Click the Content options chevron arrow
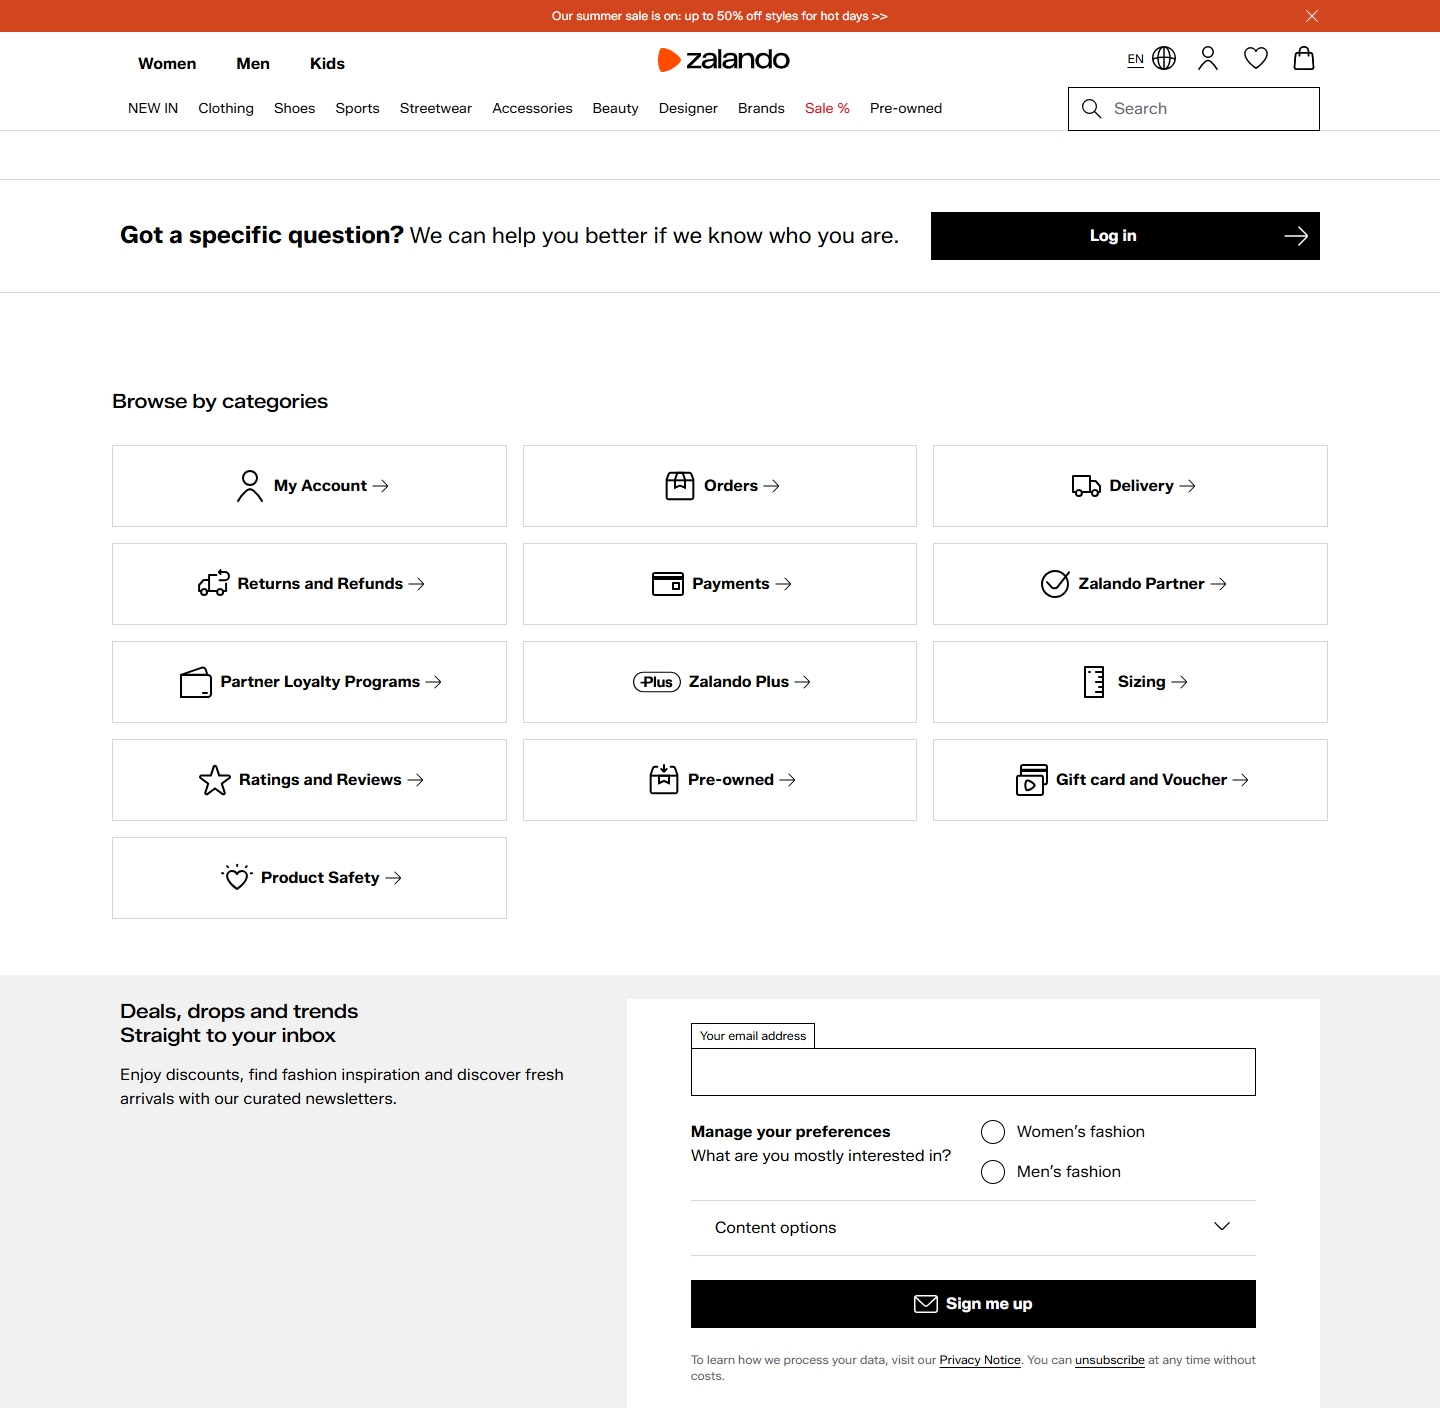The height and width of the screenshot is (1420, 1440). click(x=1222, y=1227)
